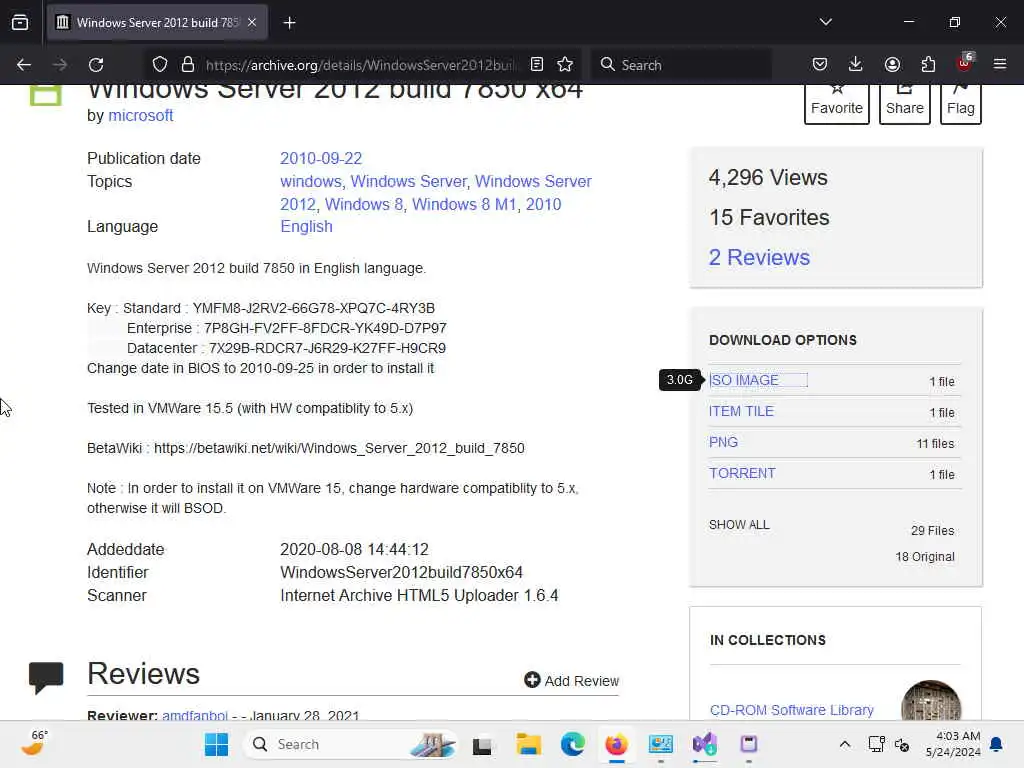Open the 'windows' topic link
1024x768 pixels.
(311, 182)
